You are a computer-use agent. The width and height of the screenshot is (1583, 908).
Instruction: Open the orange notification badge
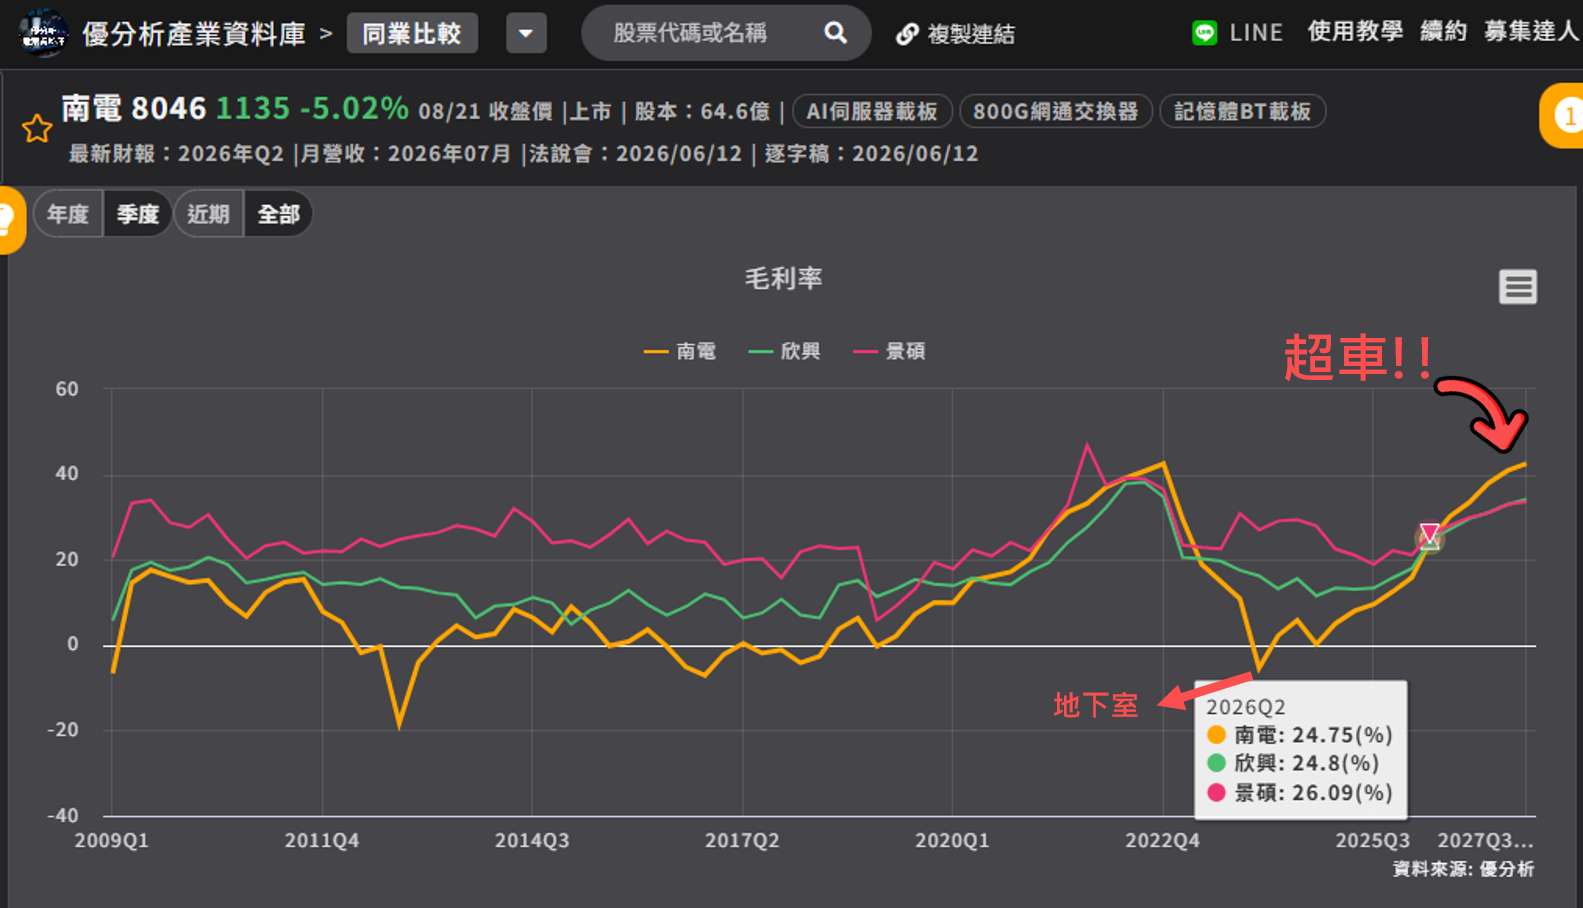pos(1563,116)
